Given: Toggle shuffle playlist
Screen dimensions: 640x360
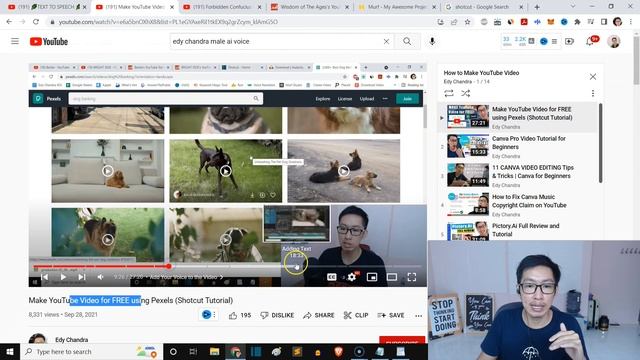Looking at the screenshot, I should click(x=465, y=93).
